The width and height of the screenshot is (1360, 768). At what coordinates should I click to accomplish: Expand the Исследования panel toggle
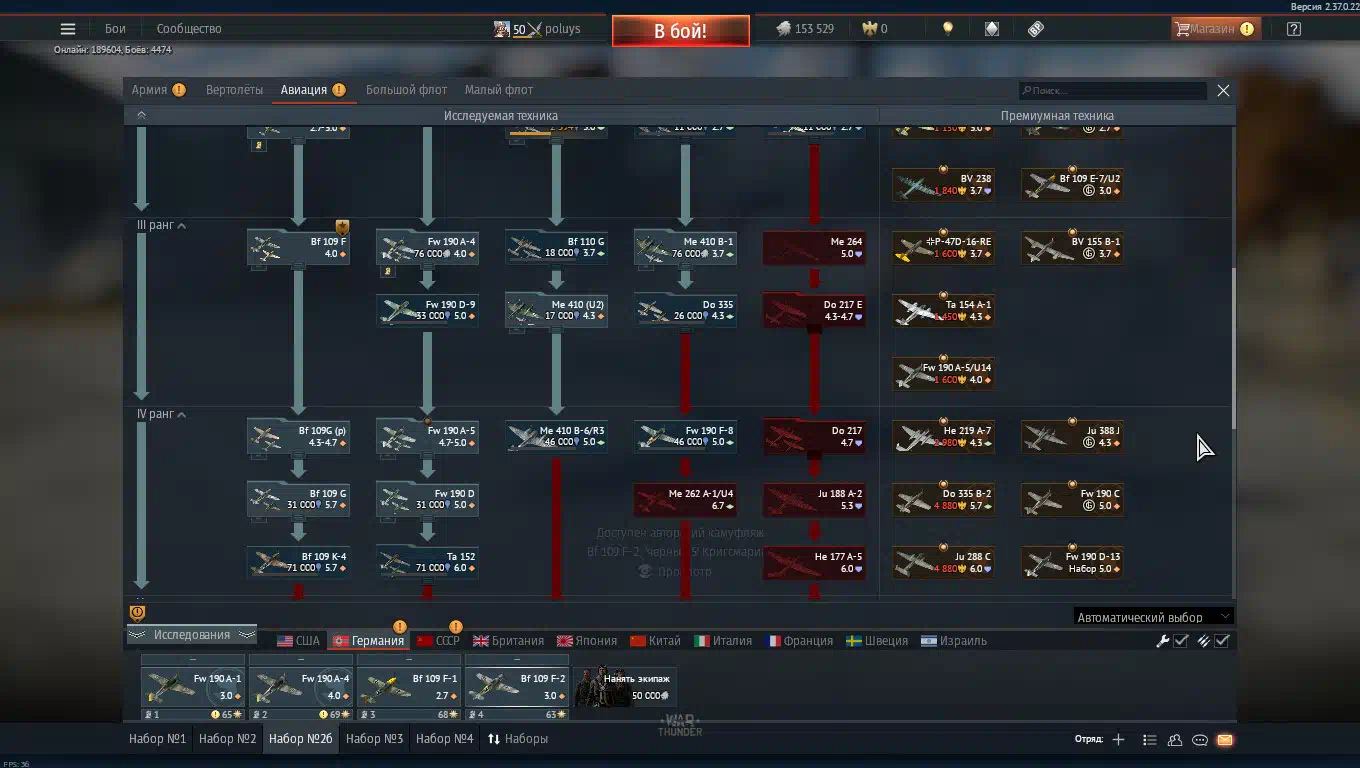click(x=191, y=635)
